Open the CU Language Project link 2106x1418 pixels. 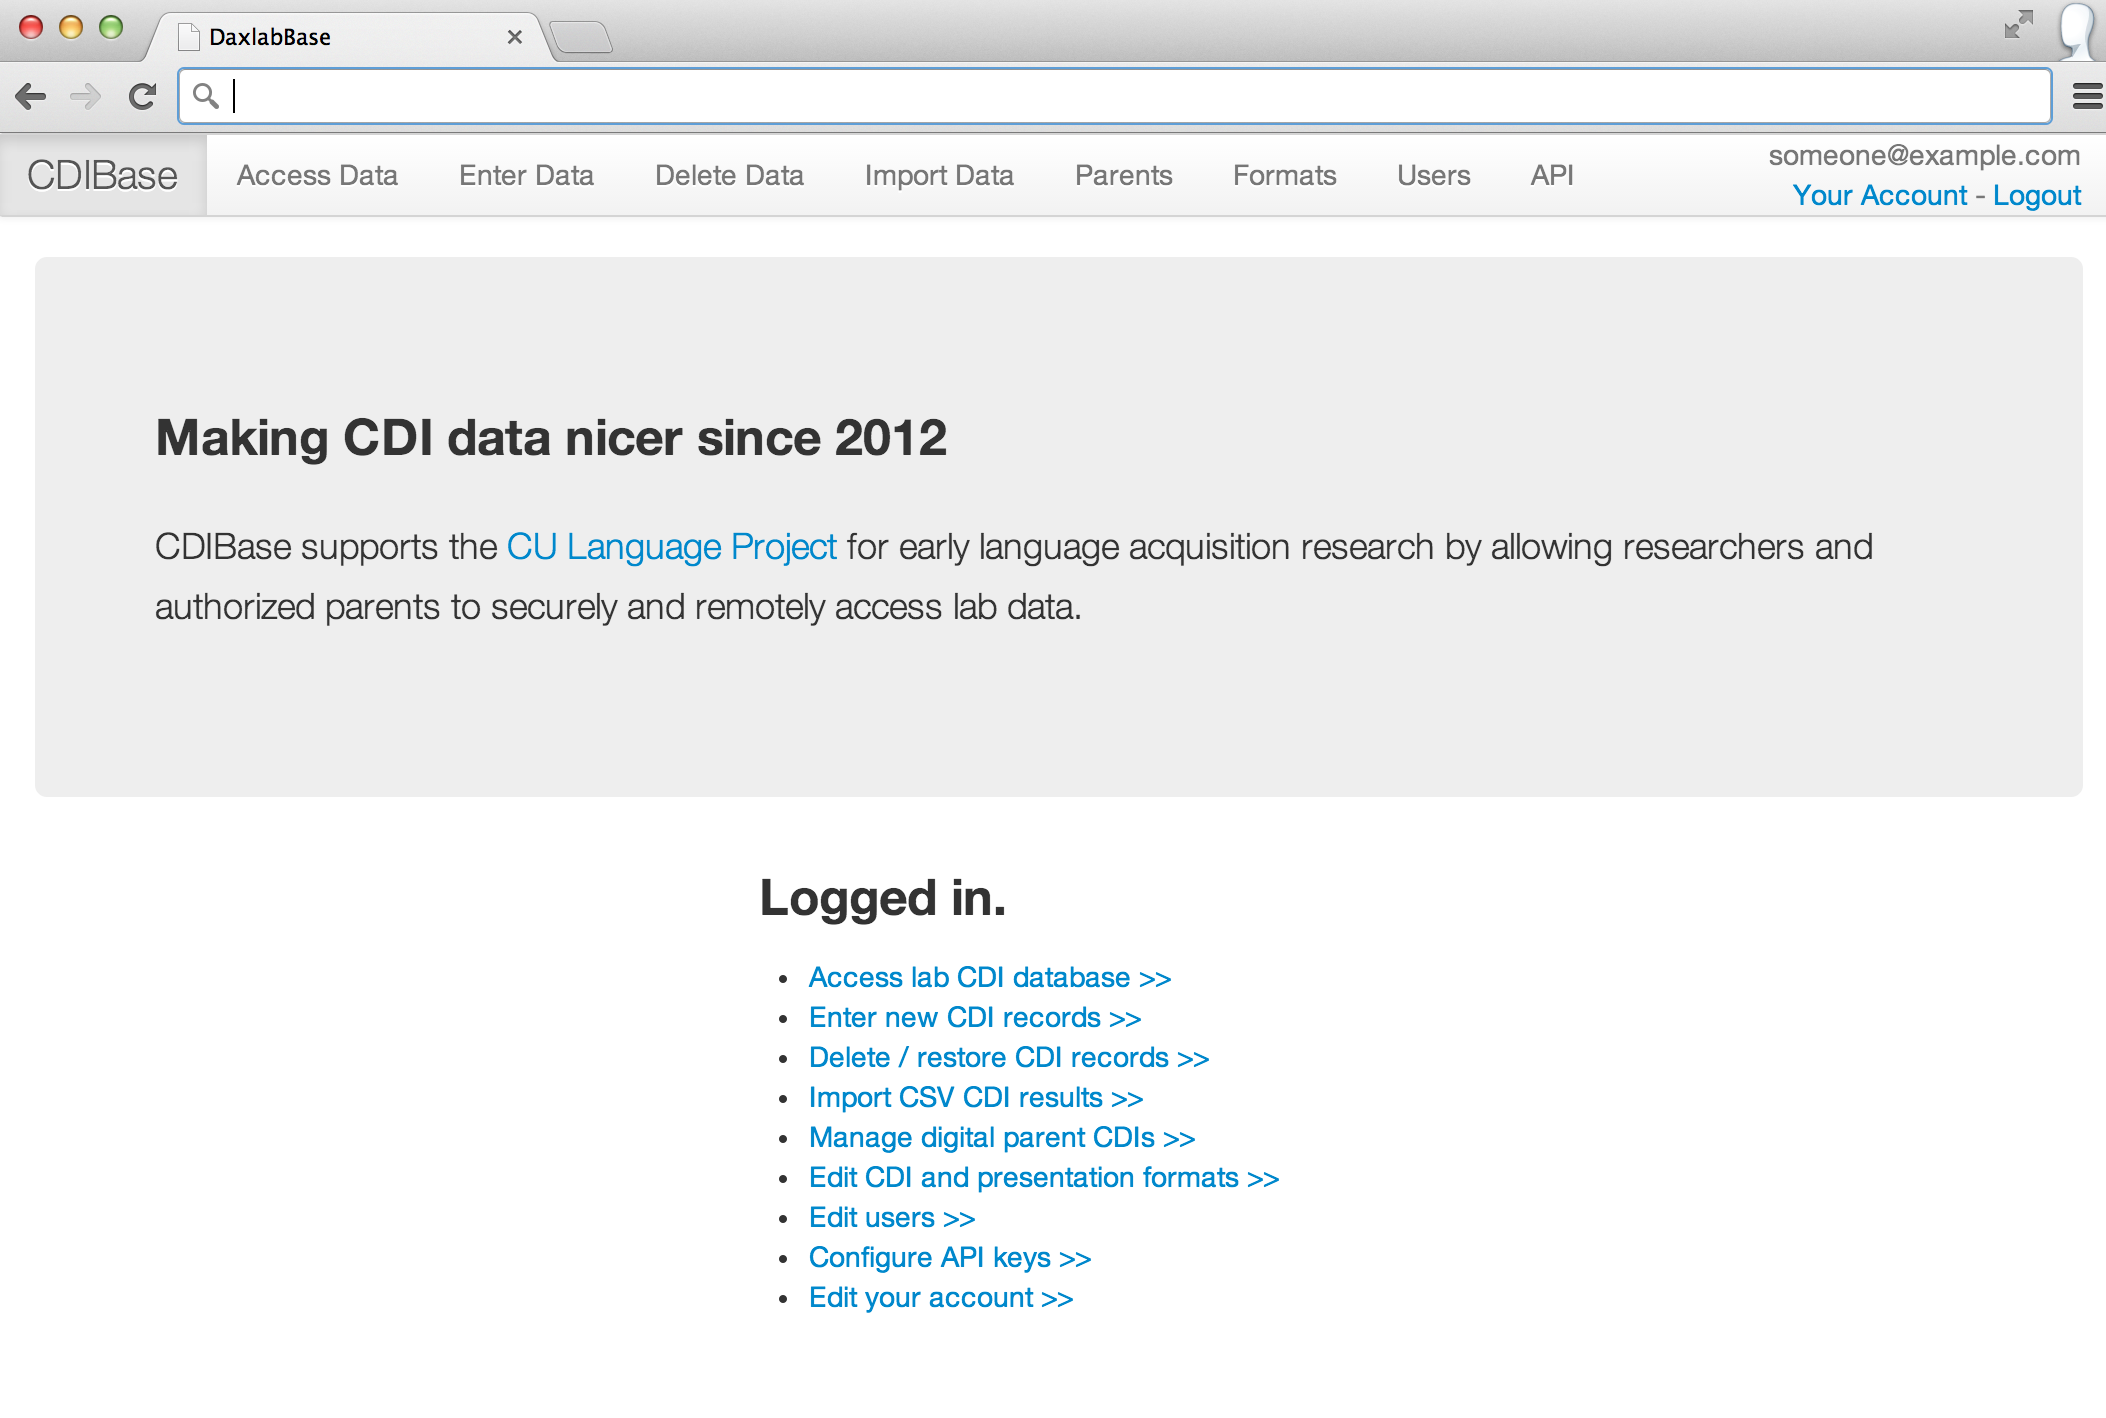(x=671, y=547)
